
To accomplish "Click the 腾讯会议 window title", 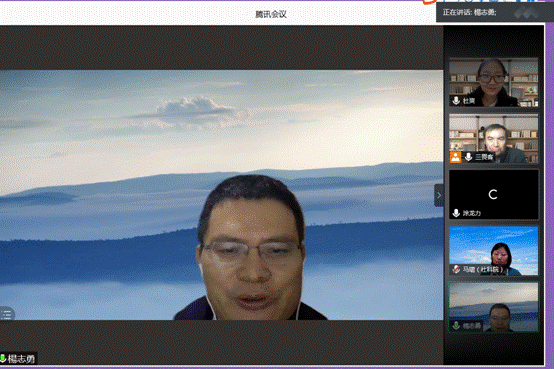I will (x=271, y=14).
